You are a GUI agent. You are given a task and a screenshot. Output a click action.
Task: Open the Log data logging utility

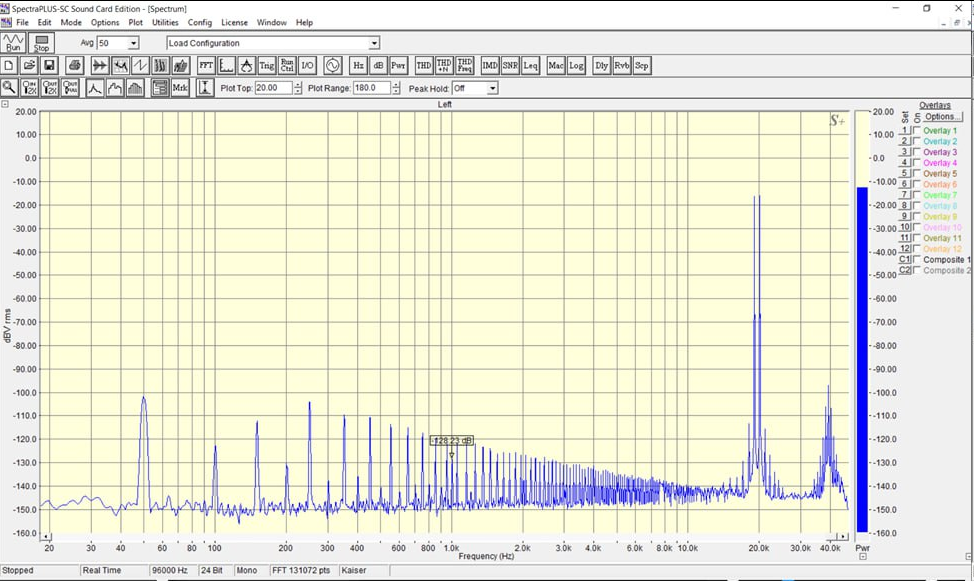[576, 65]
